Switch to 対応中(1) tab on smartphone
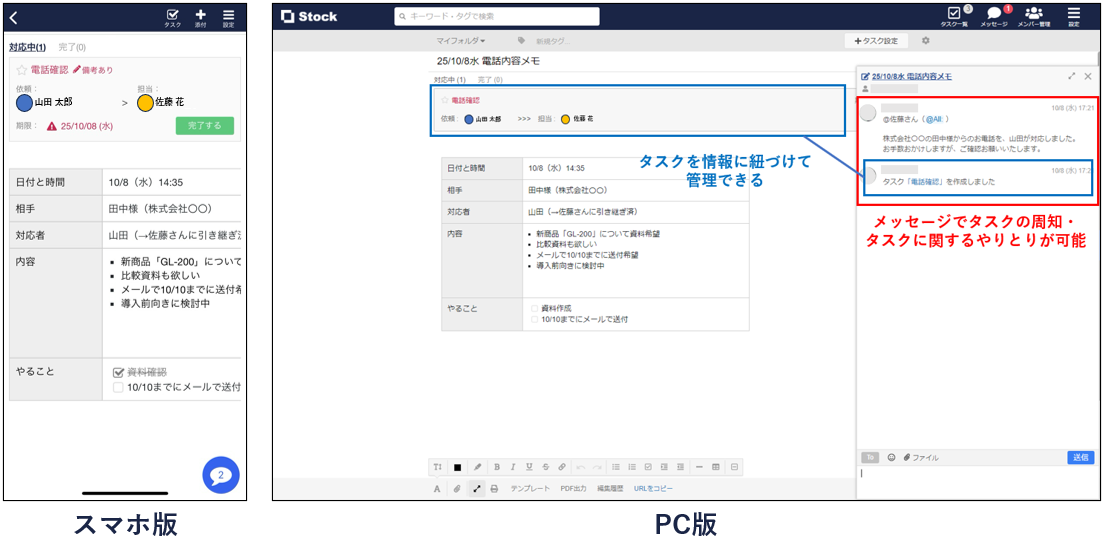1106x555 pixels. (x=28, y=47)
